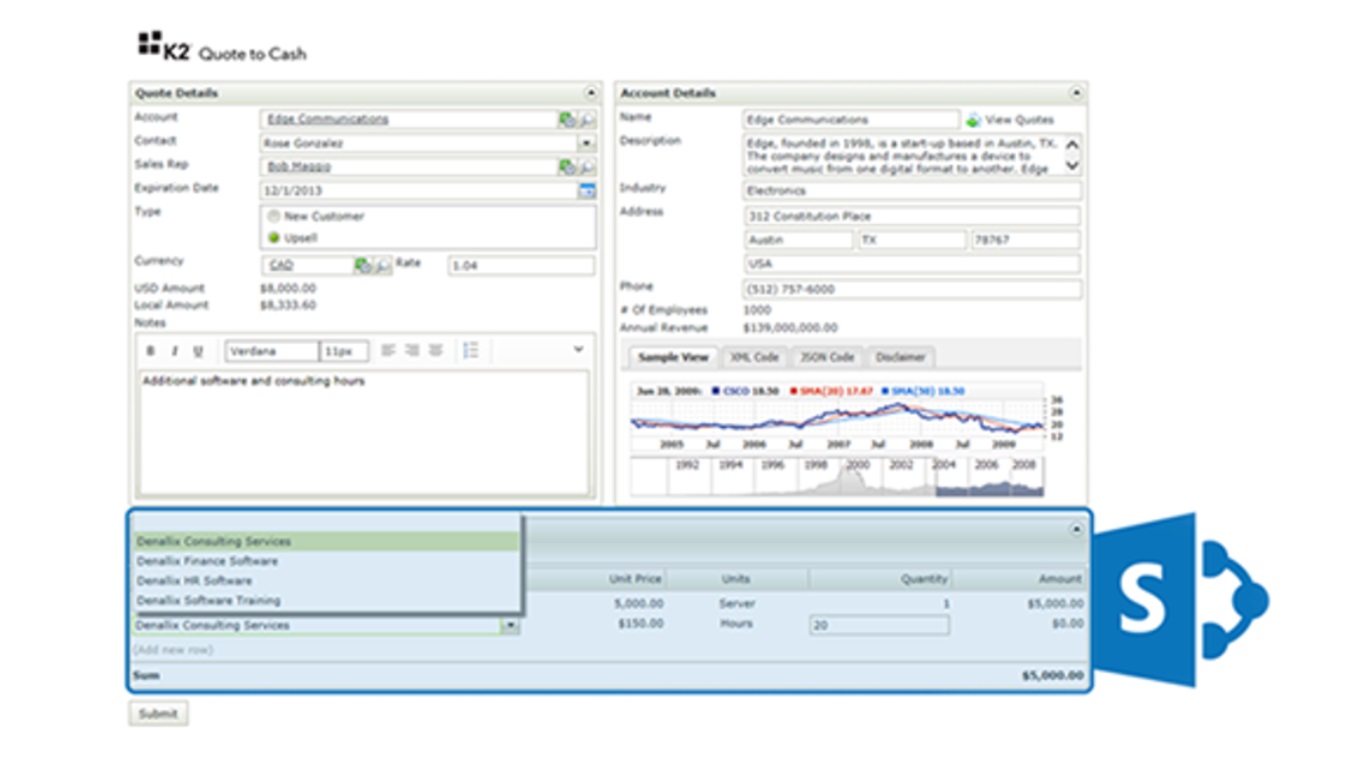The image size is (1366, 768).
Task: Click the View Quotes icon
Action: click(973, 119)
